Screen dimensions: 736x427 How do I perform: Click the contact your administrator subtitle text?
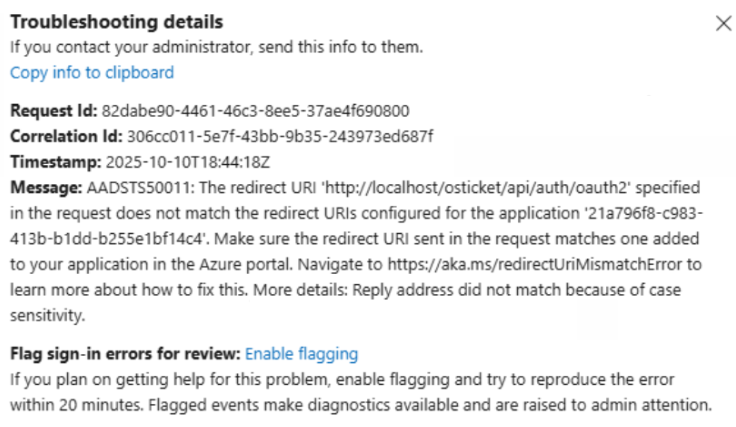click(216, 46)
